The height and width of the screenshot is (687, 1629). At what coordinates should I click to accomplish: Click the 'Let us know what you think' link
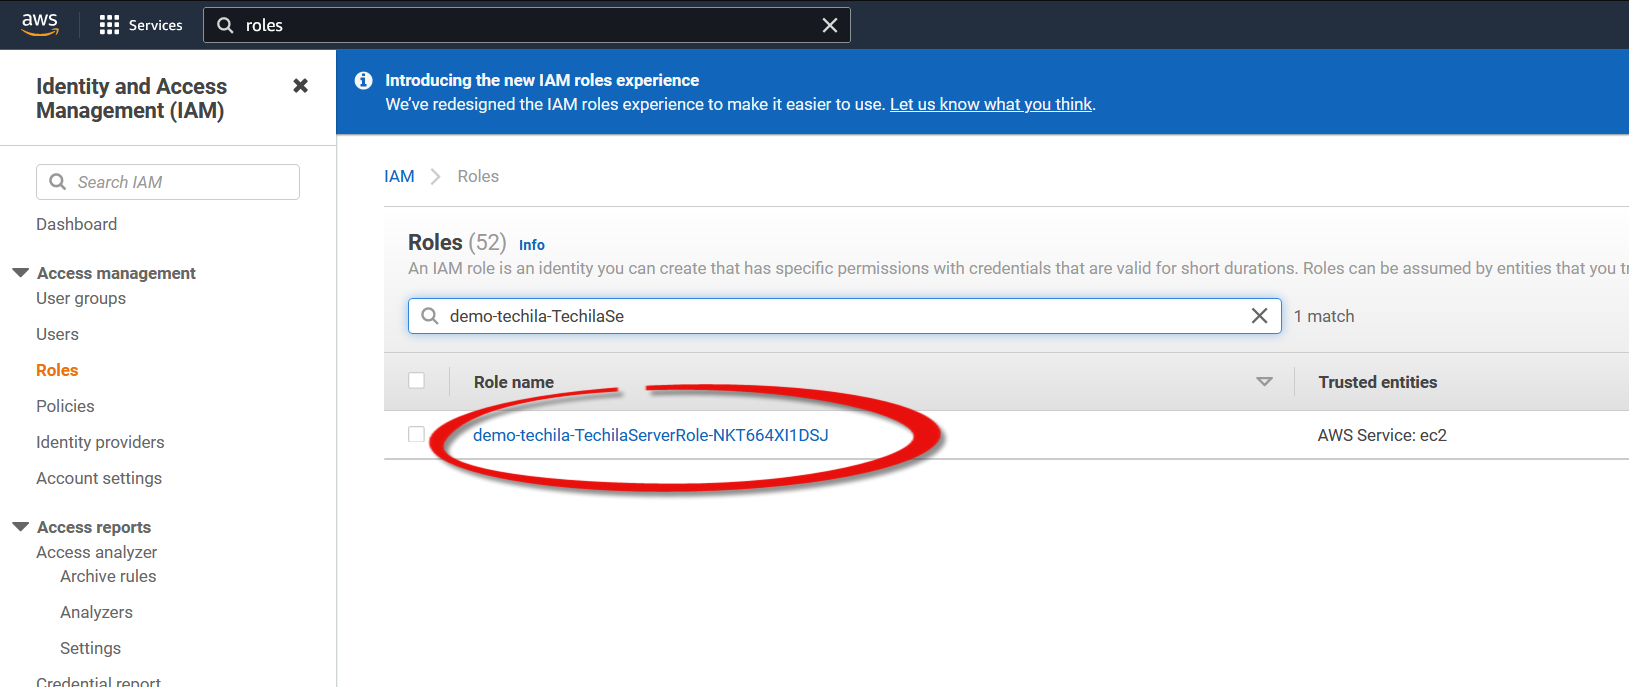(x=990, y=104)
